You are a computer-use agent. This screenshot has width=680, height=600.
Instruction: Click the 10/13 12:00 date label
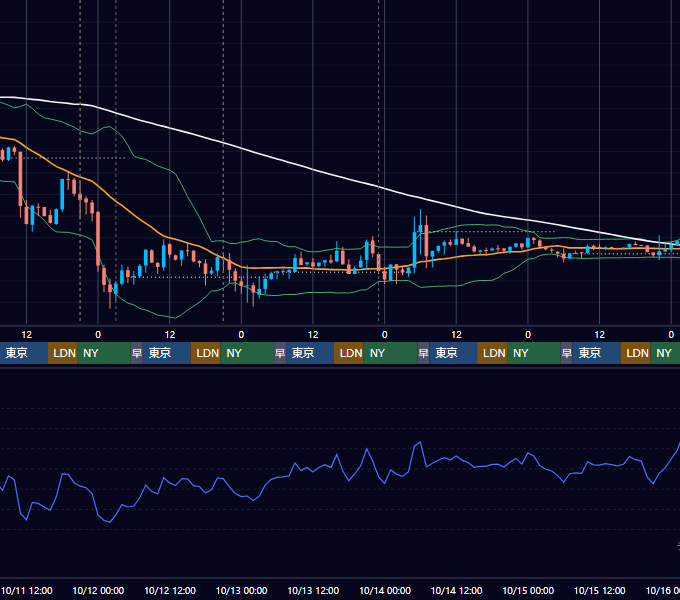click(x=313, y=590)
